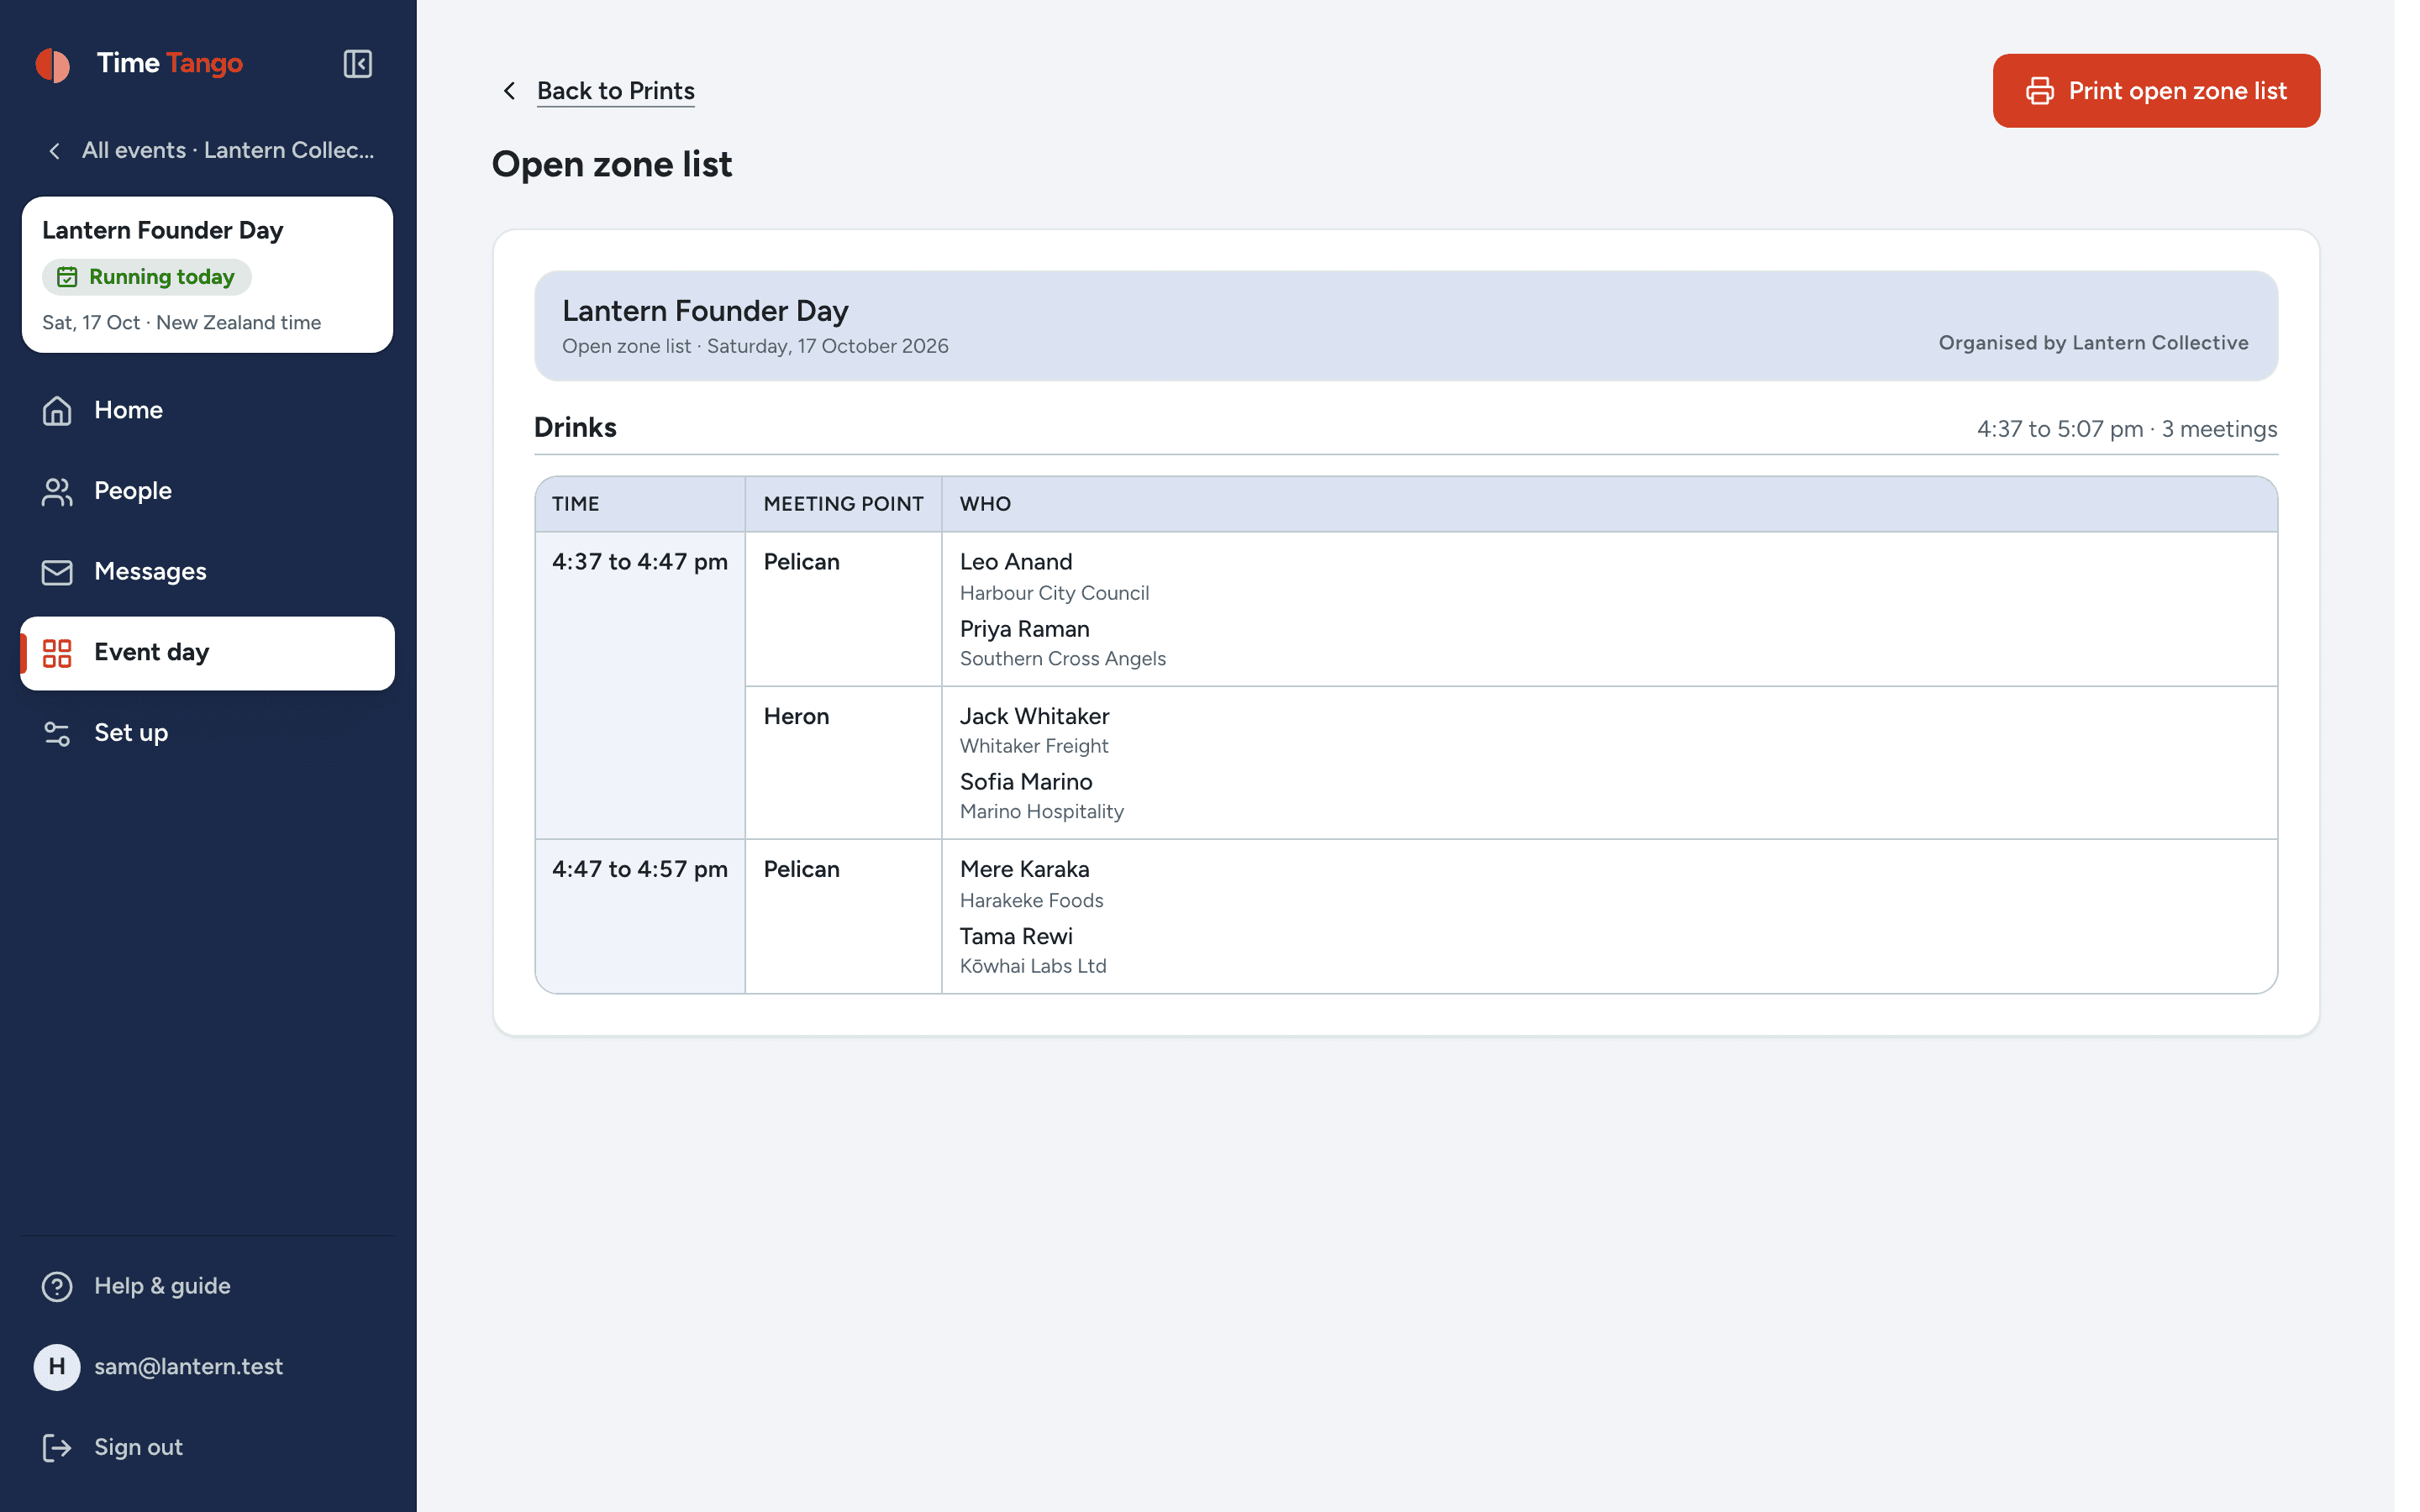Viewport: 2420px width, 1512px height.
Task: Click the Event day grid icon
Action: click(x=57, y=653)
